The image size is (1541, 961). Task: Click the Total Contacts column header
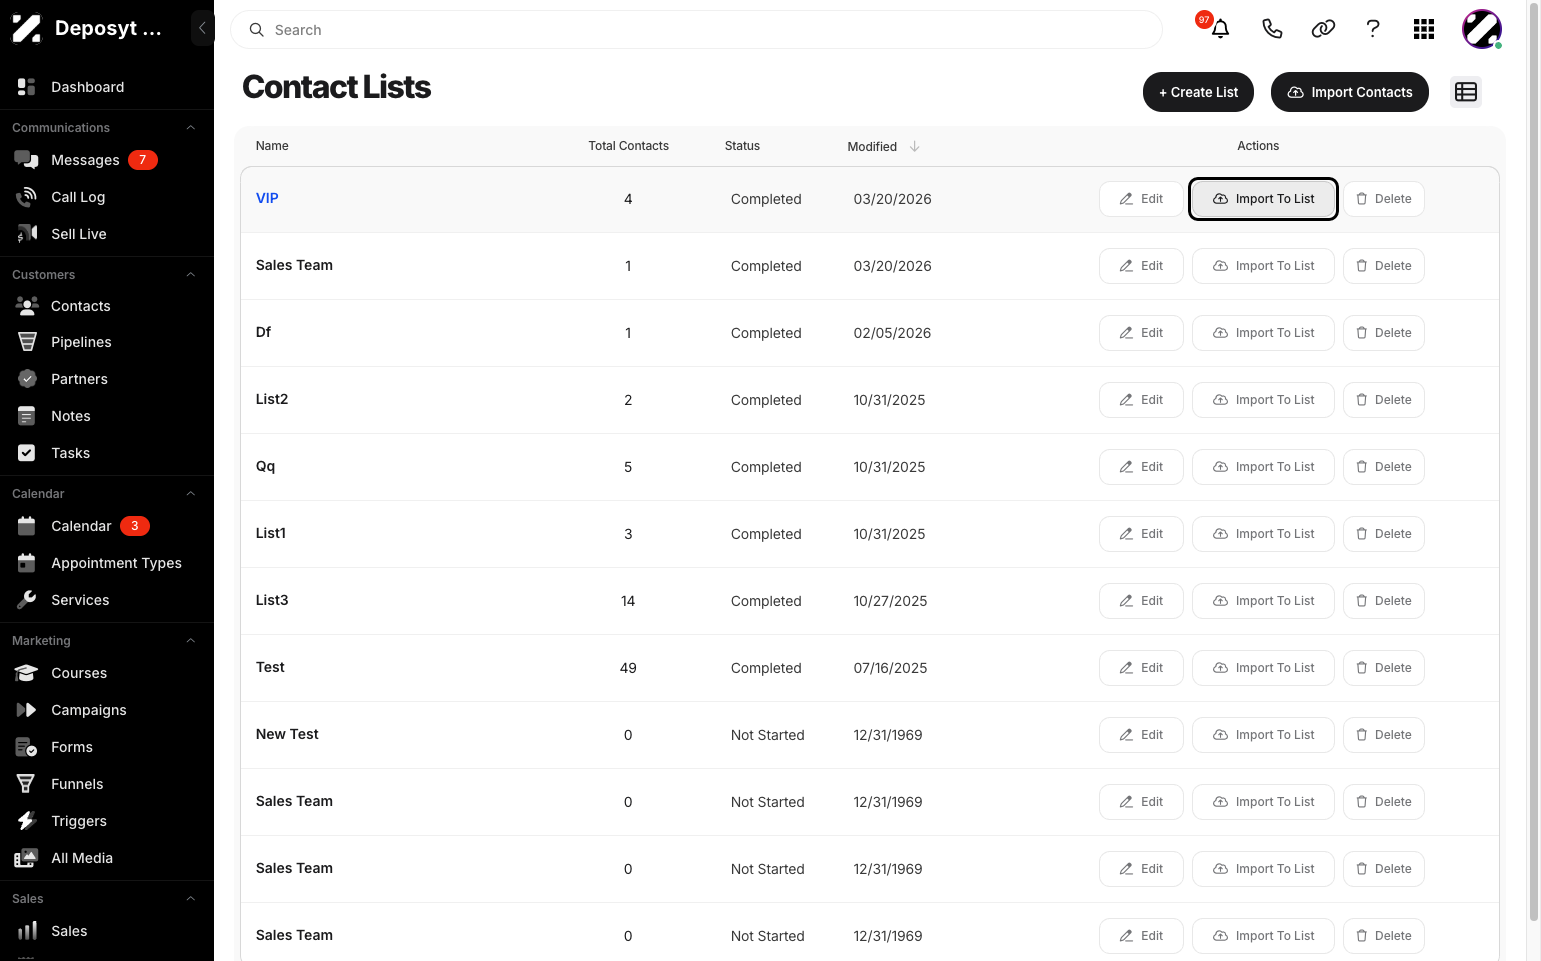(628, 146)
